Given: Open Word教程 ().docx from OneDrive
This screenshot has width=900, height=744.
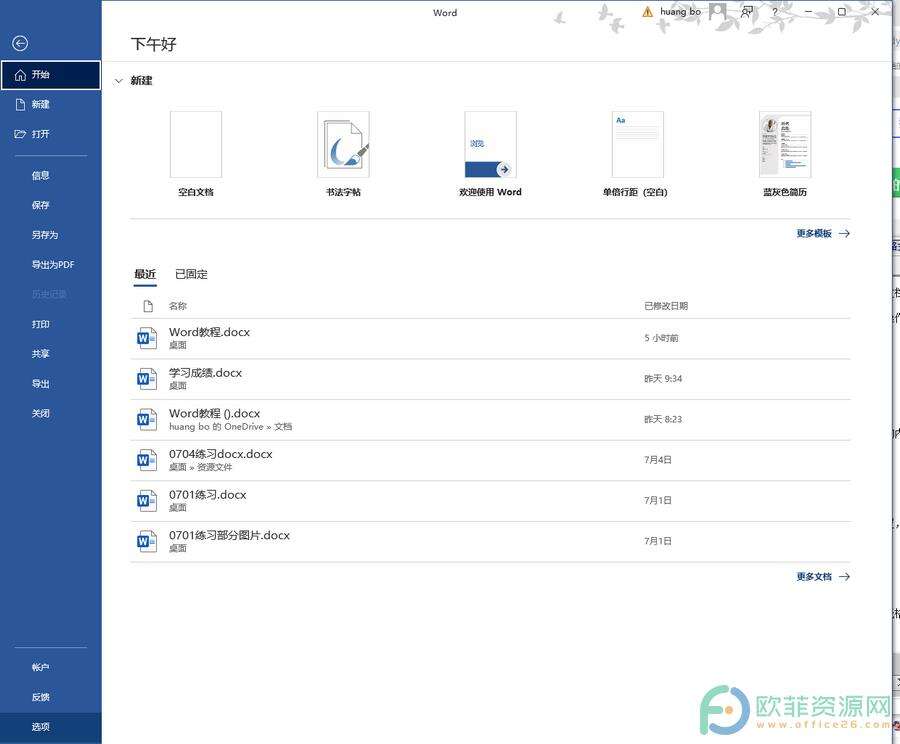Looking at the screenshot, I should click(490, 420).
